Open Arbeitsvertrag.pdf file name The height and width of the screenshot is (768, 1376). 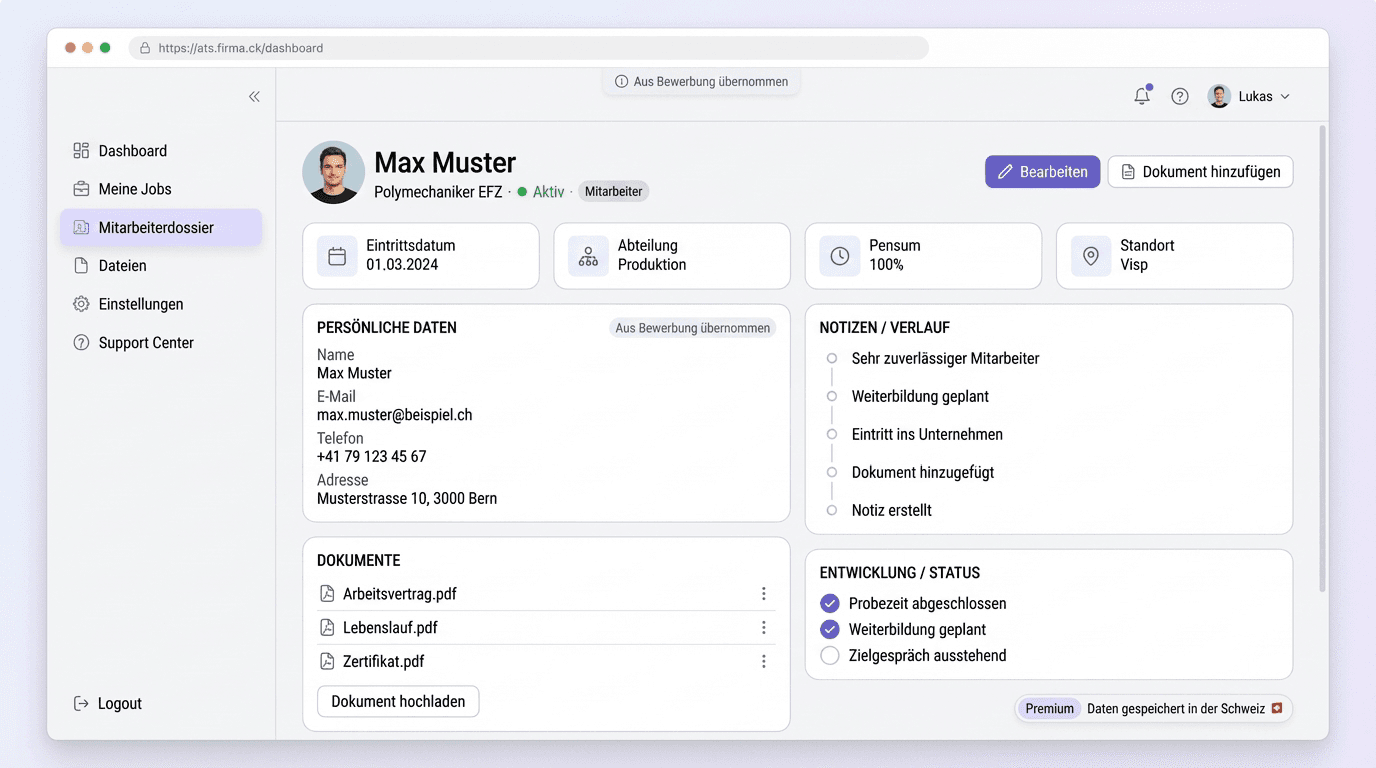[x=400, y=594]
